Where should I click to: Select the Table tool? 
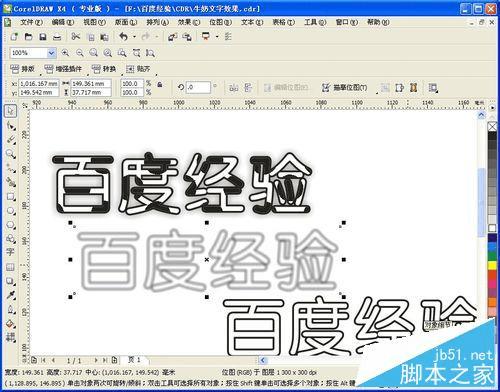pyautogui.click(x=10, y=267)
